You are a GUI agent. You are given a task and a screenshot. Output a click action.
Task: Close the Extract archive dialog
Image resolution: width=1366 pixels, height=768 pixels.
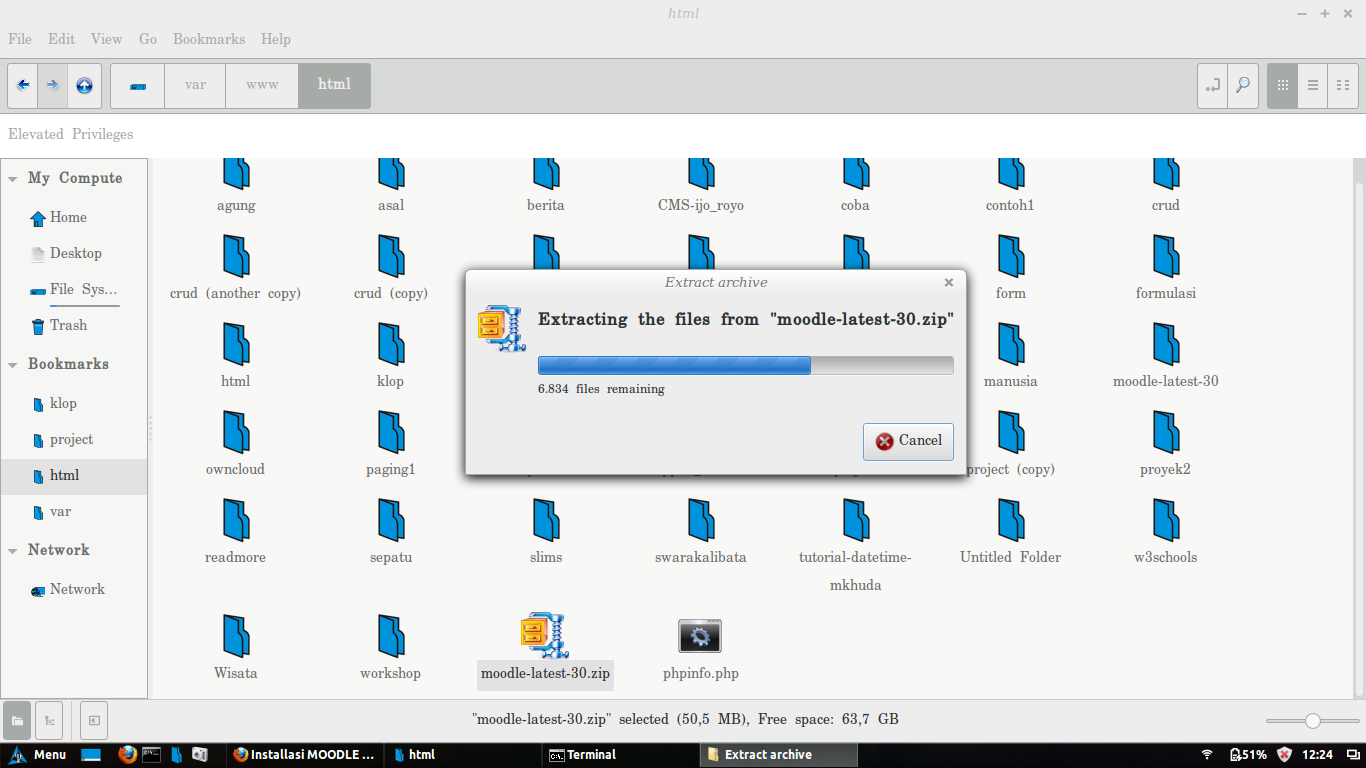(x=949, y=282)
